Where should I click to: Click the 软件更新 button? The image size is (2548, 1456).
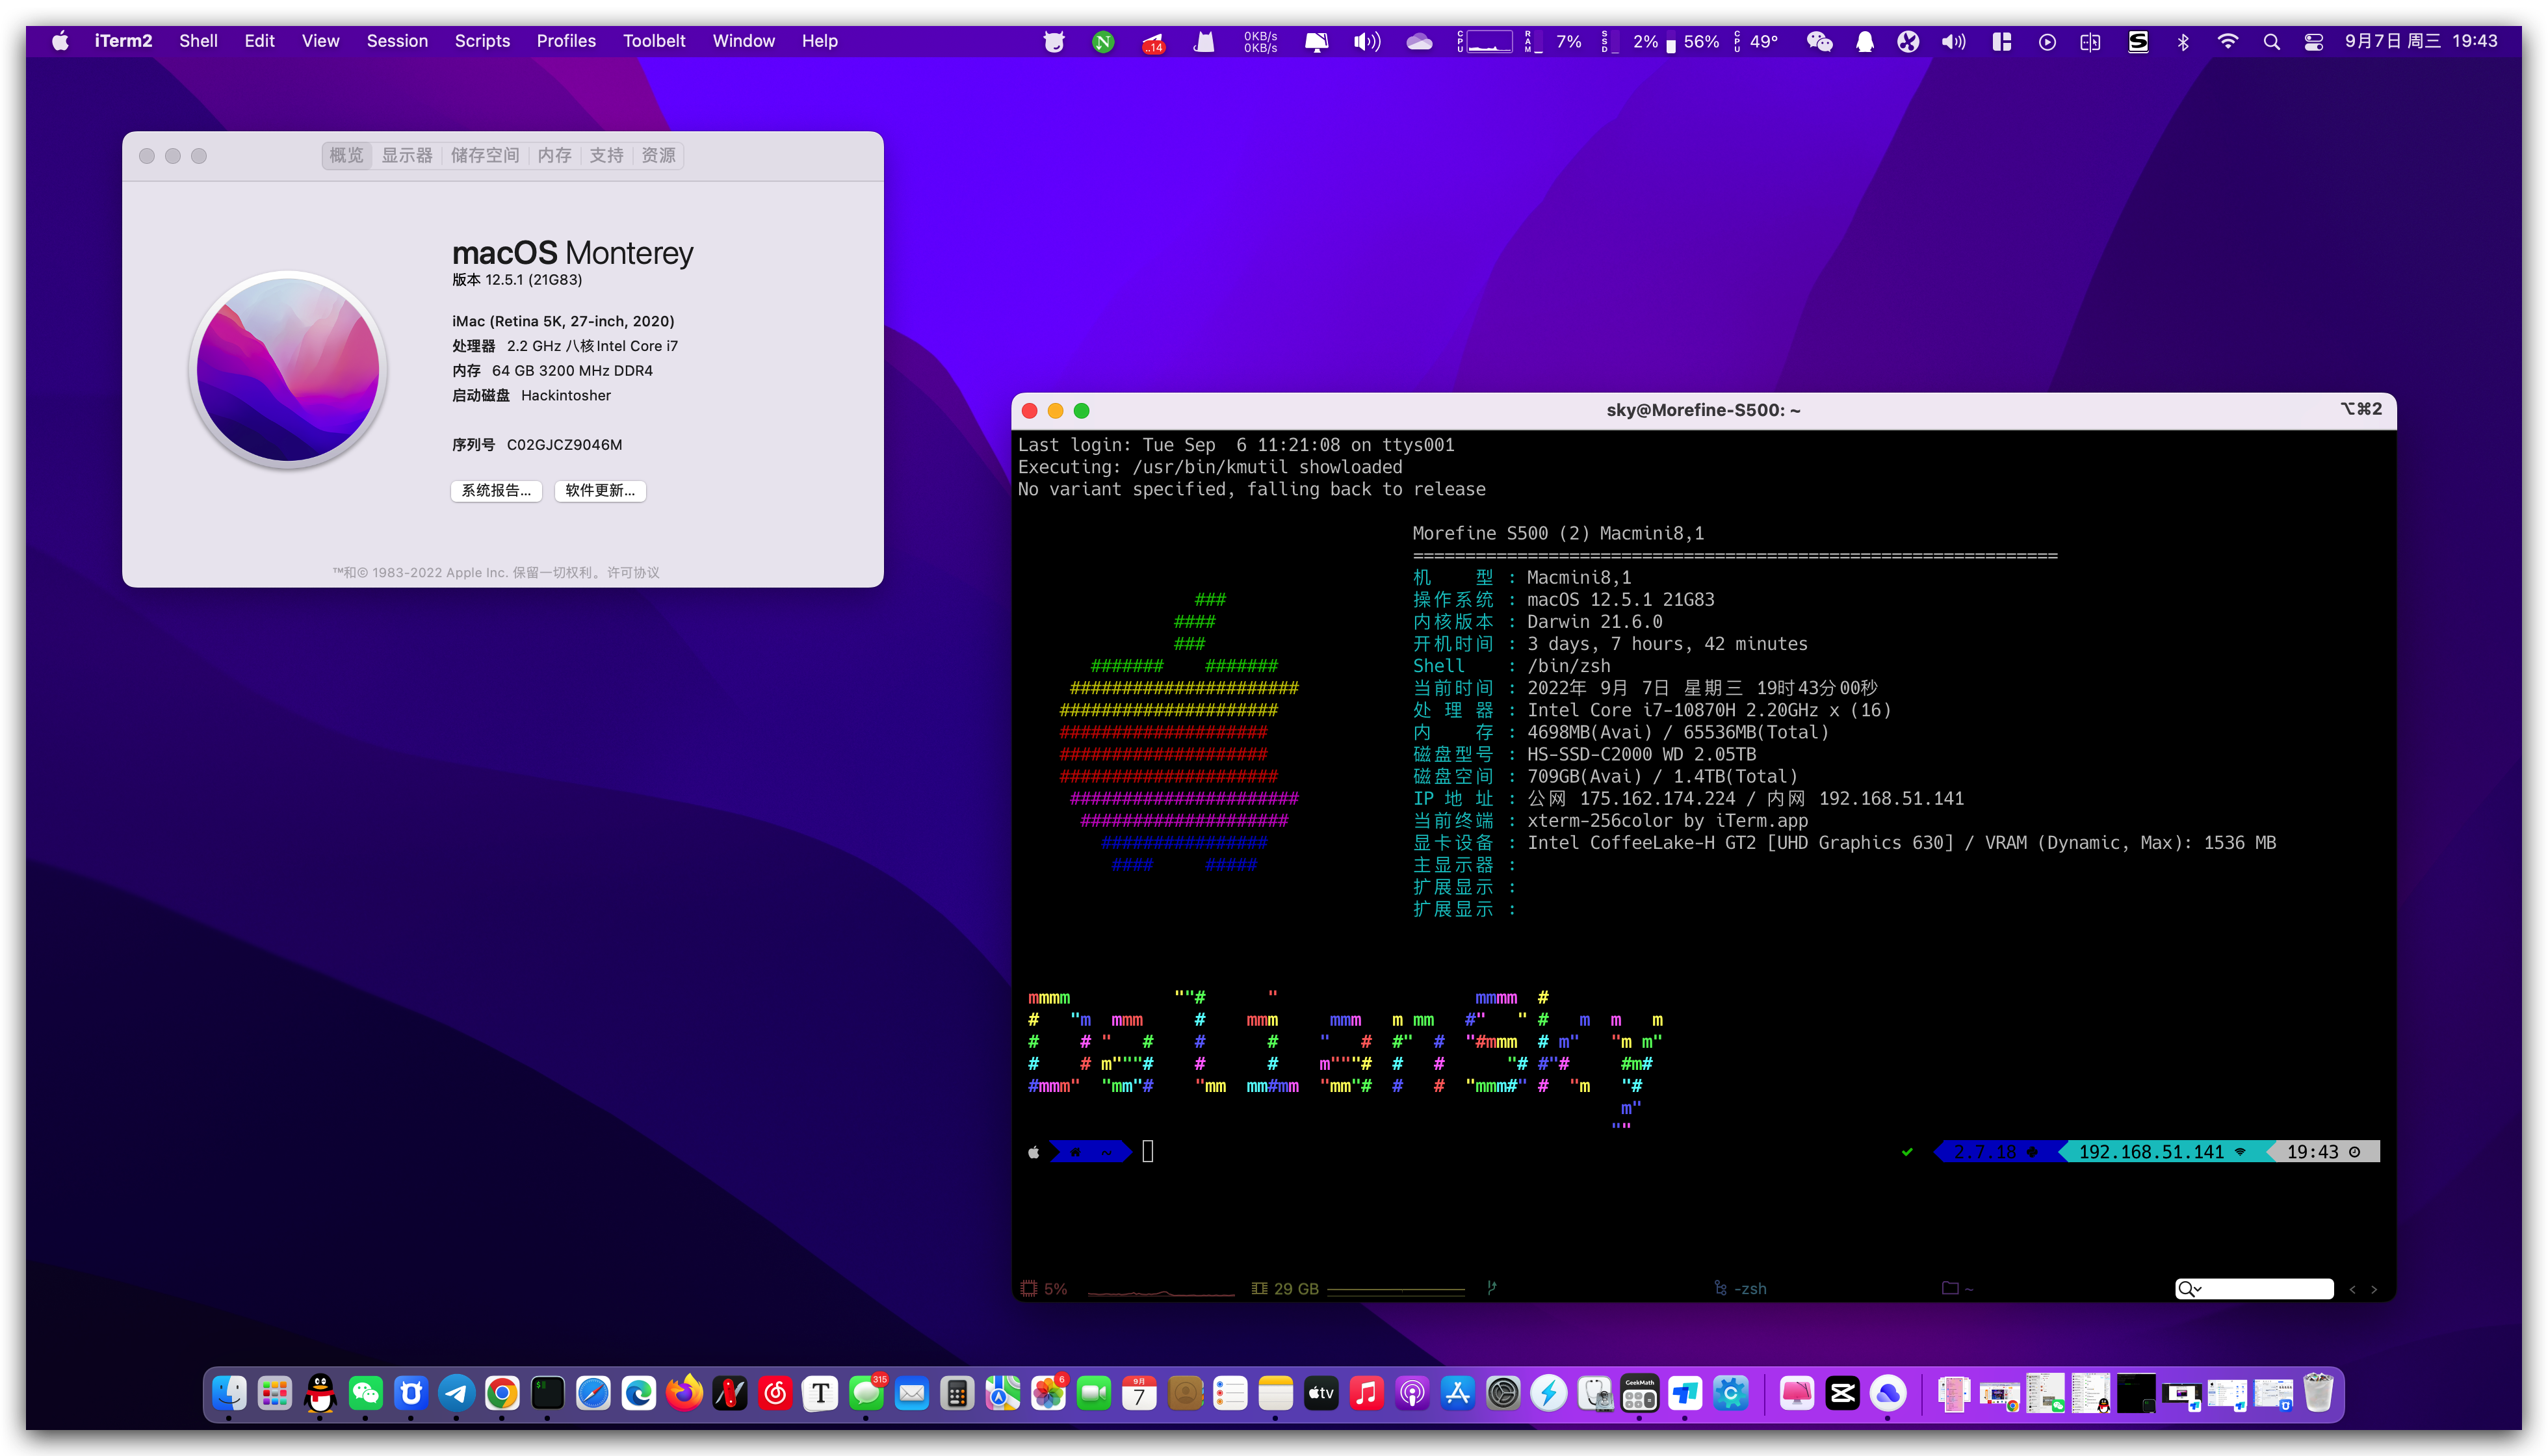pyautogui.click(x=600, y=490)
